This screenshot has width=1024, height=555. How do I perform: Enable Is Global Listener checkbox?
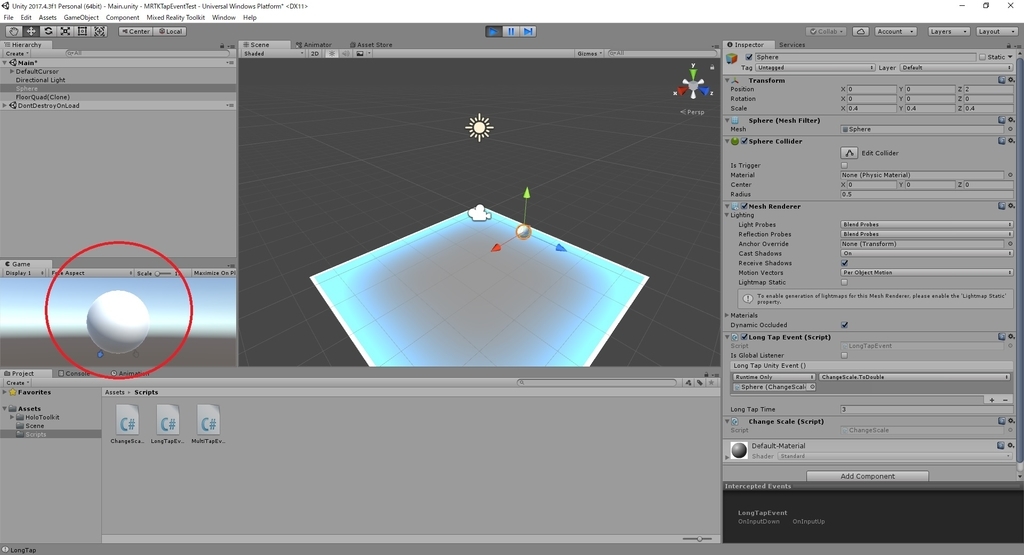[x=844, y=355]
